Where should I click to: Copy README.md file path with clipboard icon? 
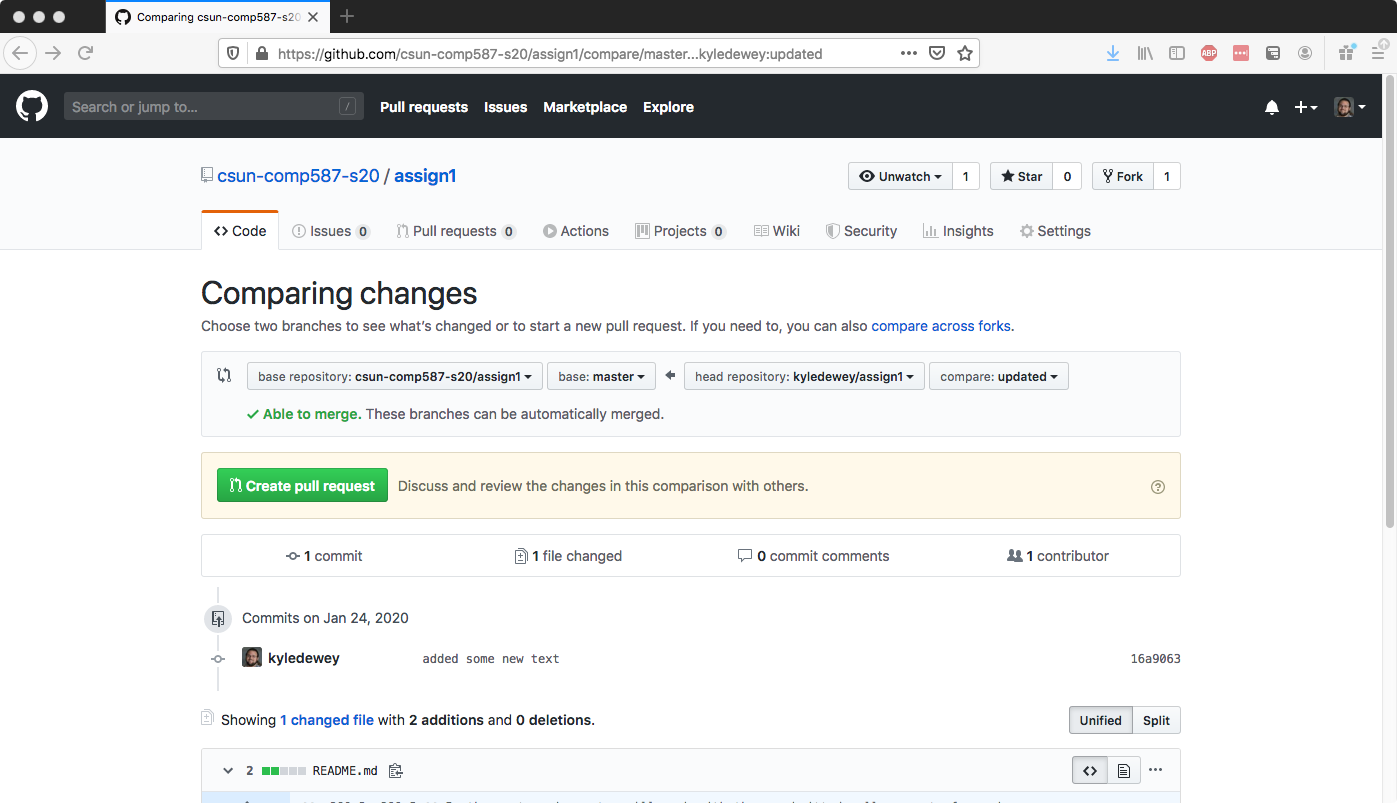click(395, 771)
